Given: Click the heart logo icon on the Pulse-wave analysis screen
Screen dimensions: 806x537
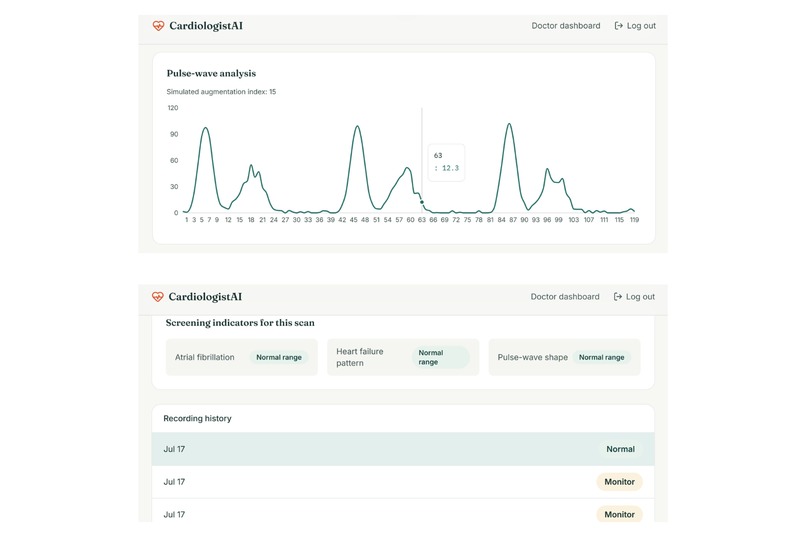Looking at the screenshot, I should click(158, 26).
